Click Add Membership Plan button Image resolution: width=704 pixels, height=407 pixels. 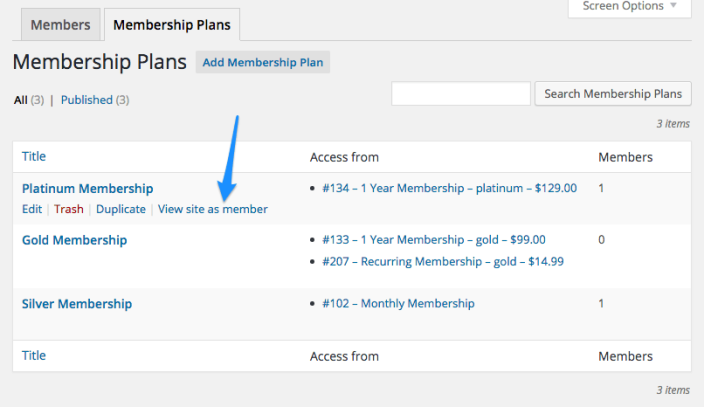coord(263,62)
